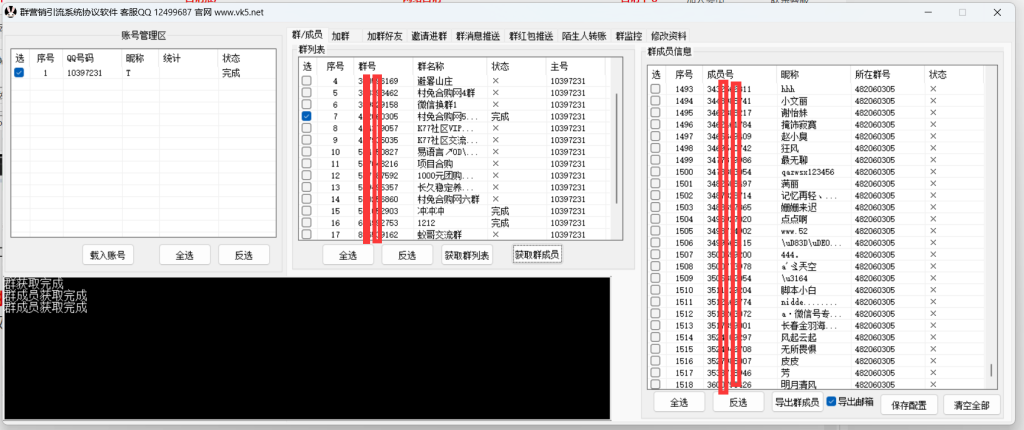Toggle the 导出邮箱 checkbox
The image size is (1024, 430).
coord(831,401)
